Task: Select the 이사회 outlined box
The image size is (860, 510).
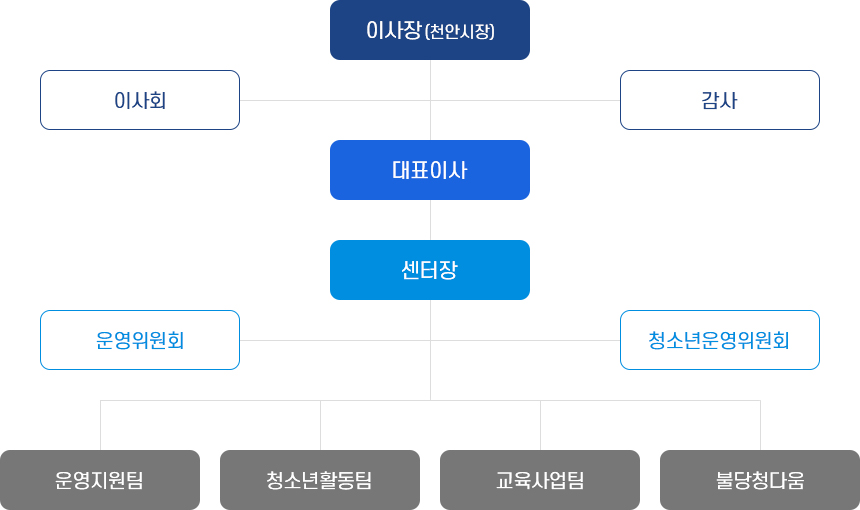Action: [x=140, y=100]
